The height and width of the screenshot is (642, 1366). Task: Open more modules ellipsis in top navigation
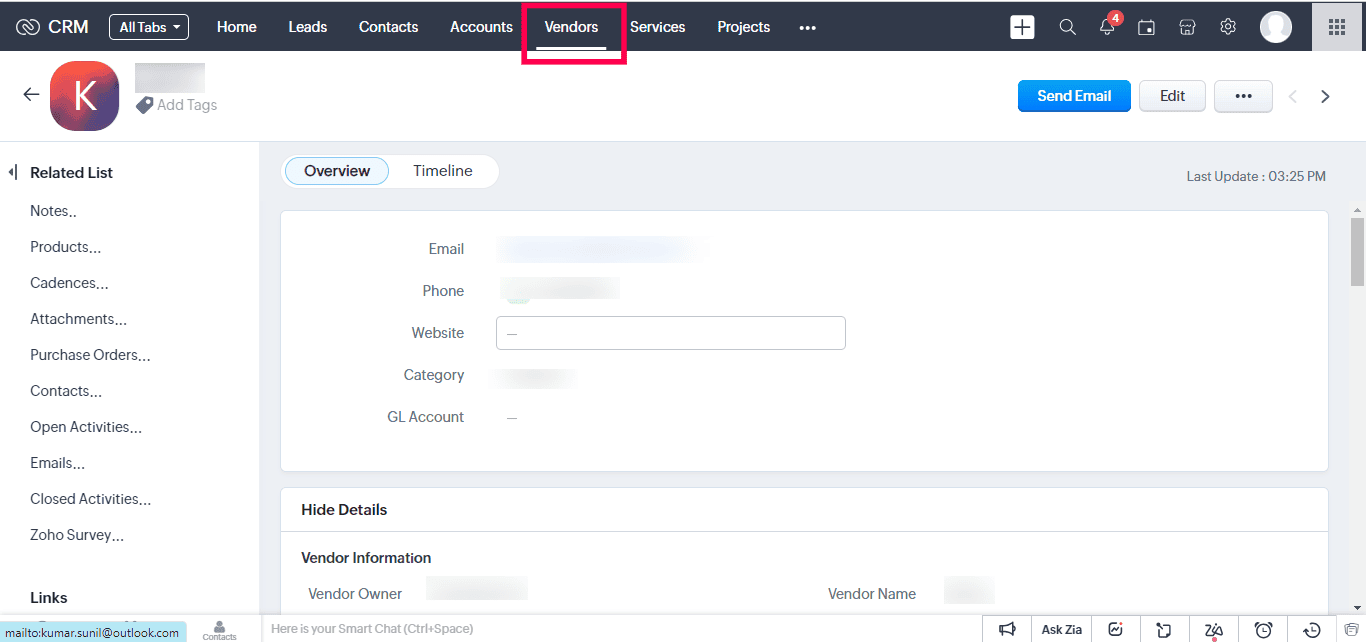pos(808,28)
